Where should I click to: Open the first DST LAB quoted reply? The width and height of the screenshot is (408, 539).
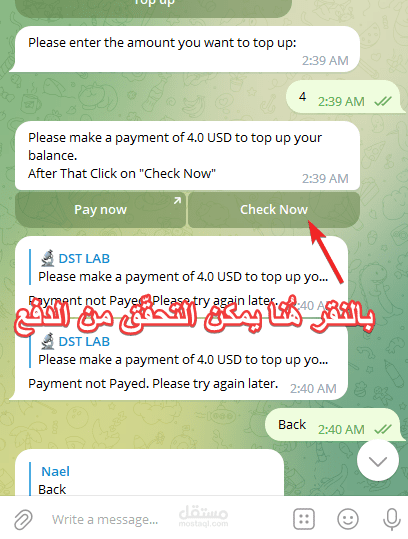click(179, 267)
